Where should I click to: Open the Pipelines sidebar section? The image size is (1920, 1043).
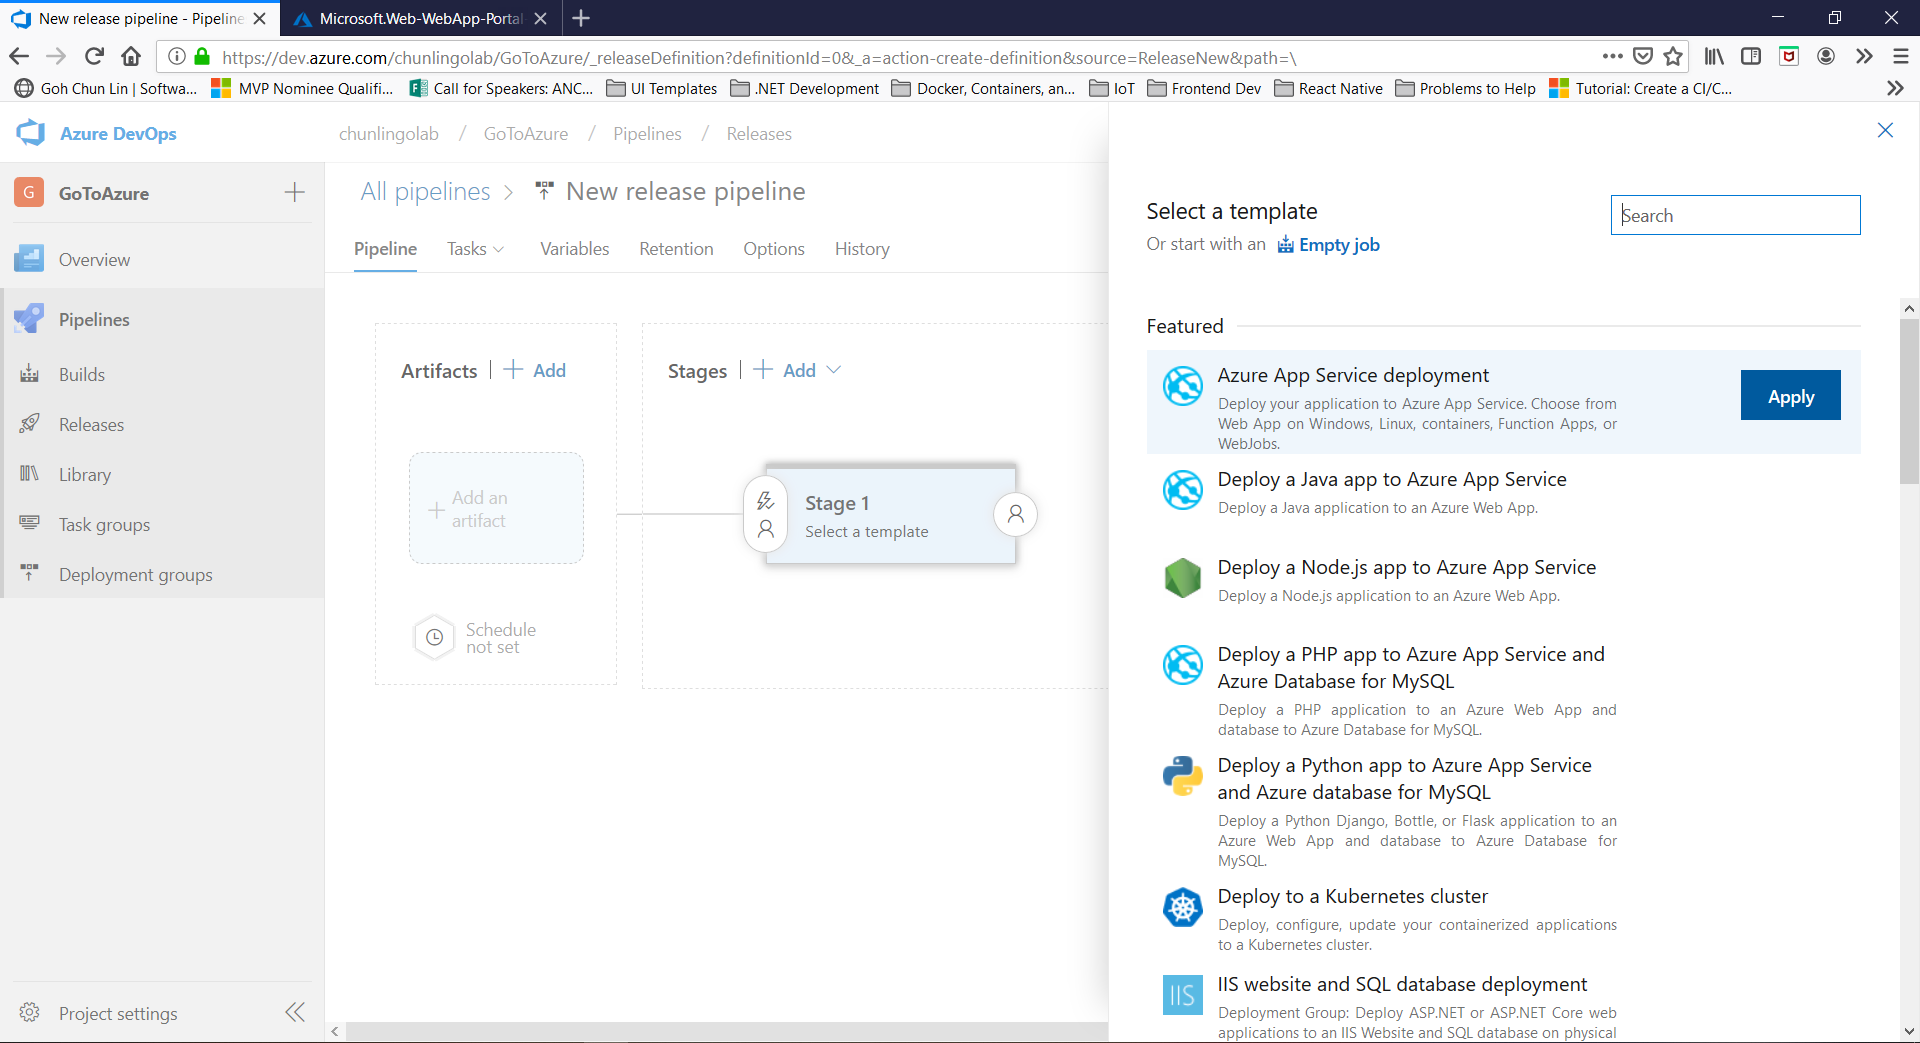coord(94,319)
